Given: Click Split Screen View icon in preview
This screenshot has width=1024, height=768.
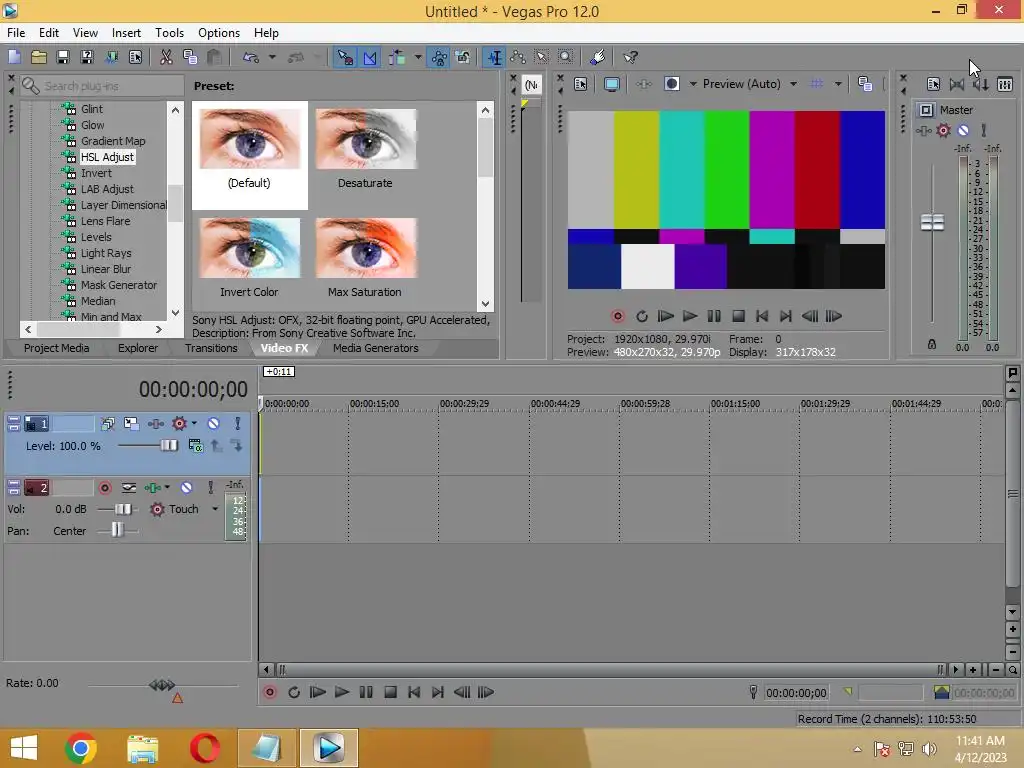Looking at the screenshot, I should (672, 84).
